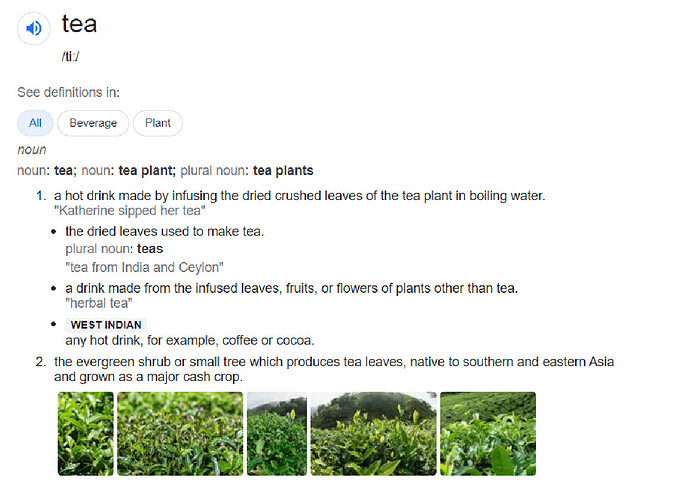Switch to the Plant definitions filter
Screen dimensions: 690x486
157,123
